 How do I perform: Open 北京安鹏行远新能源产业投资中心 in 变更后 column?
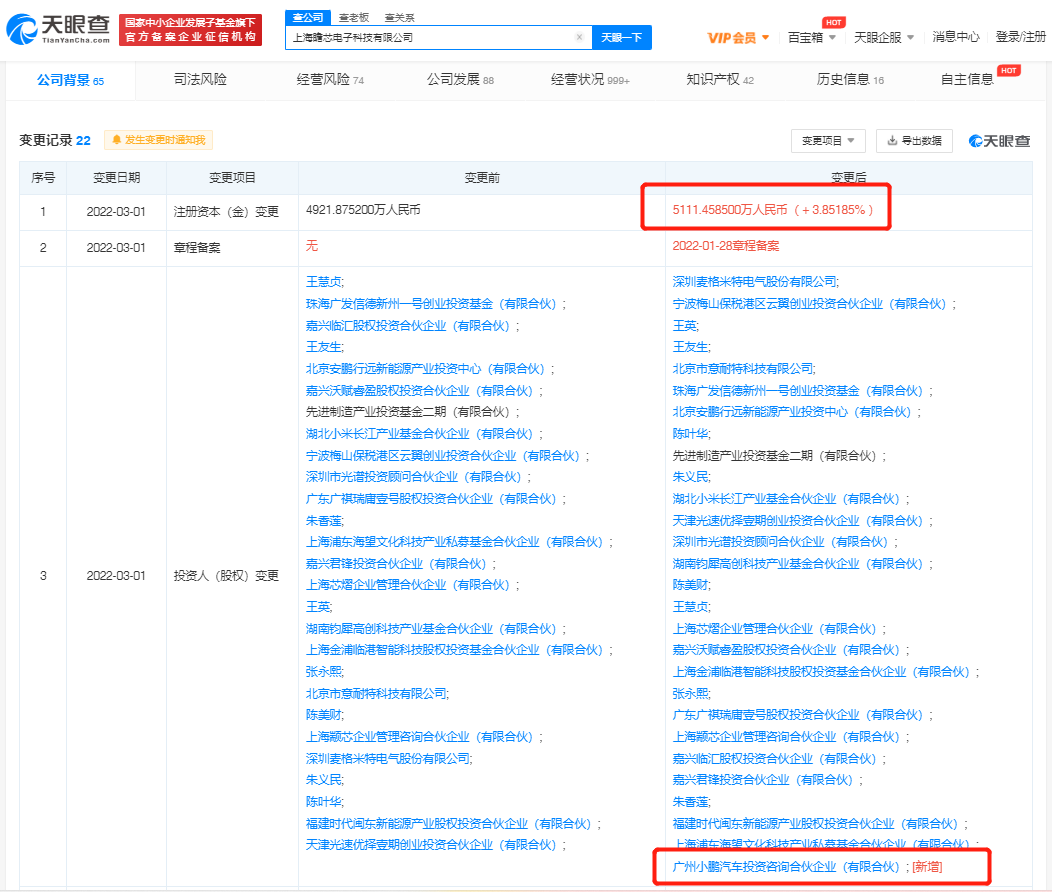click(792, 412)
